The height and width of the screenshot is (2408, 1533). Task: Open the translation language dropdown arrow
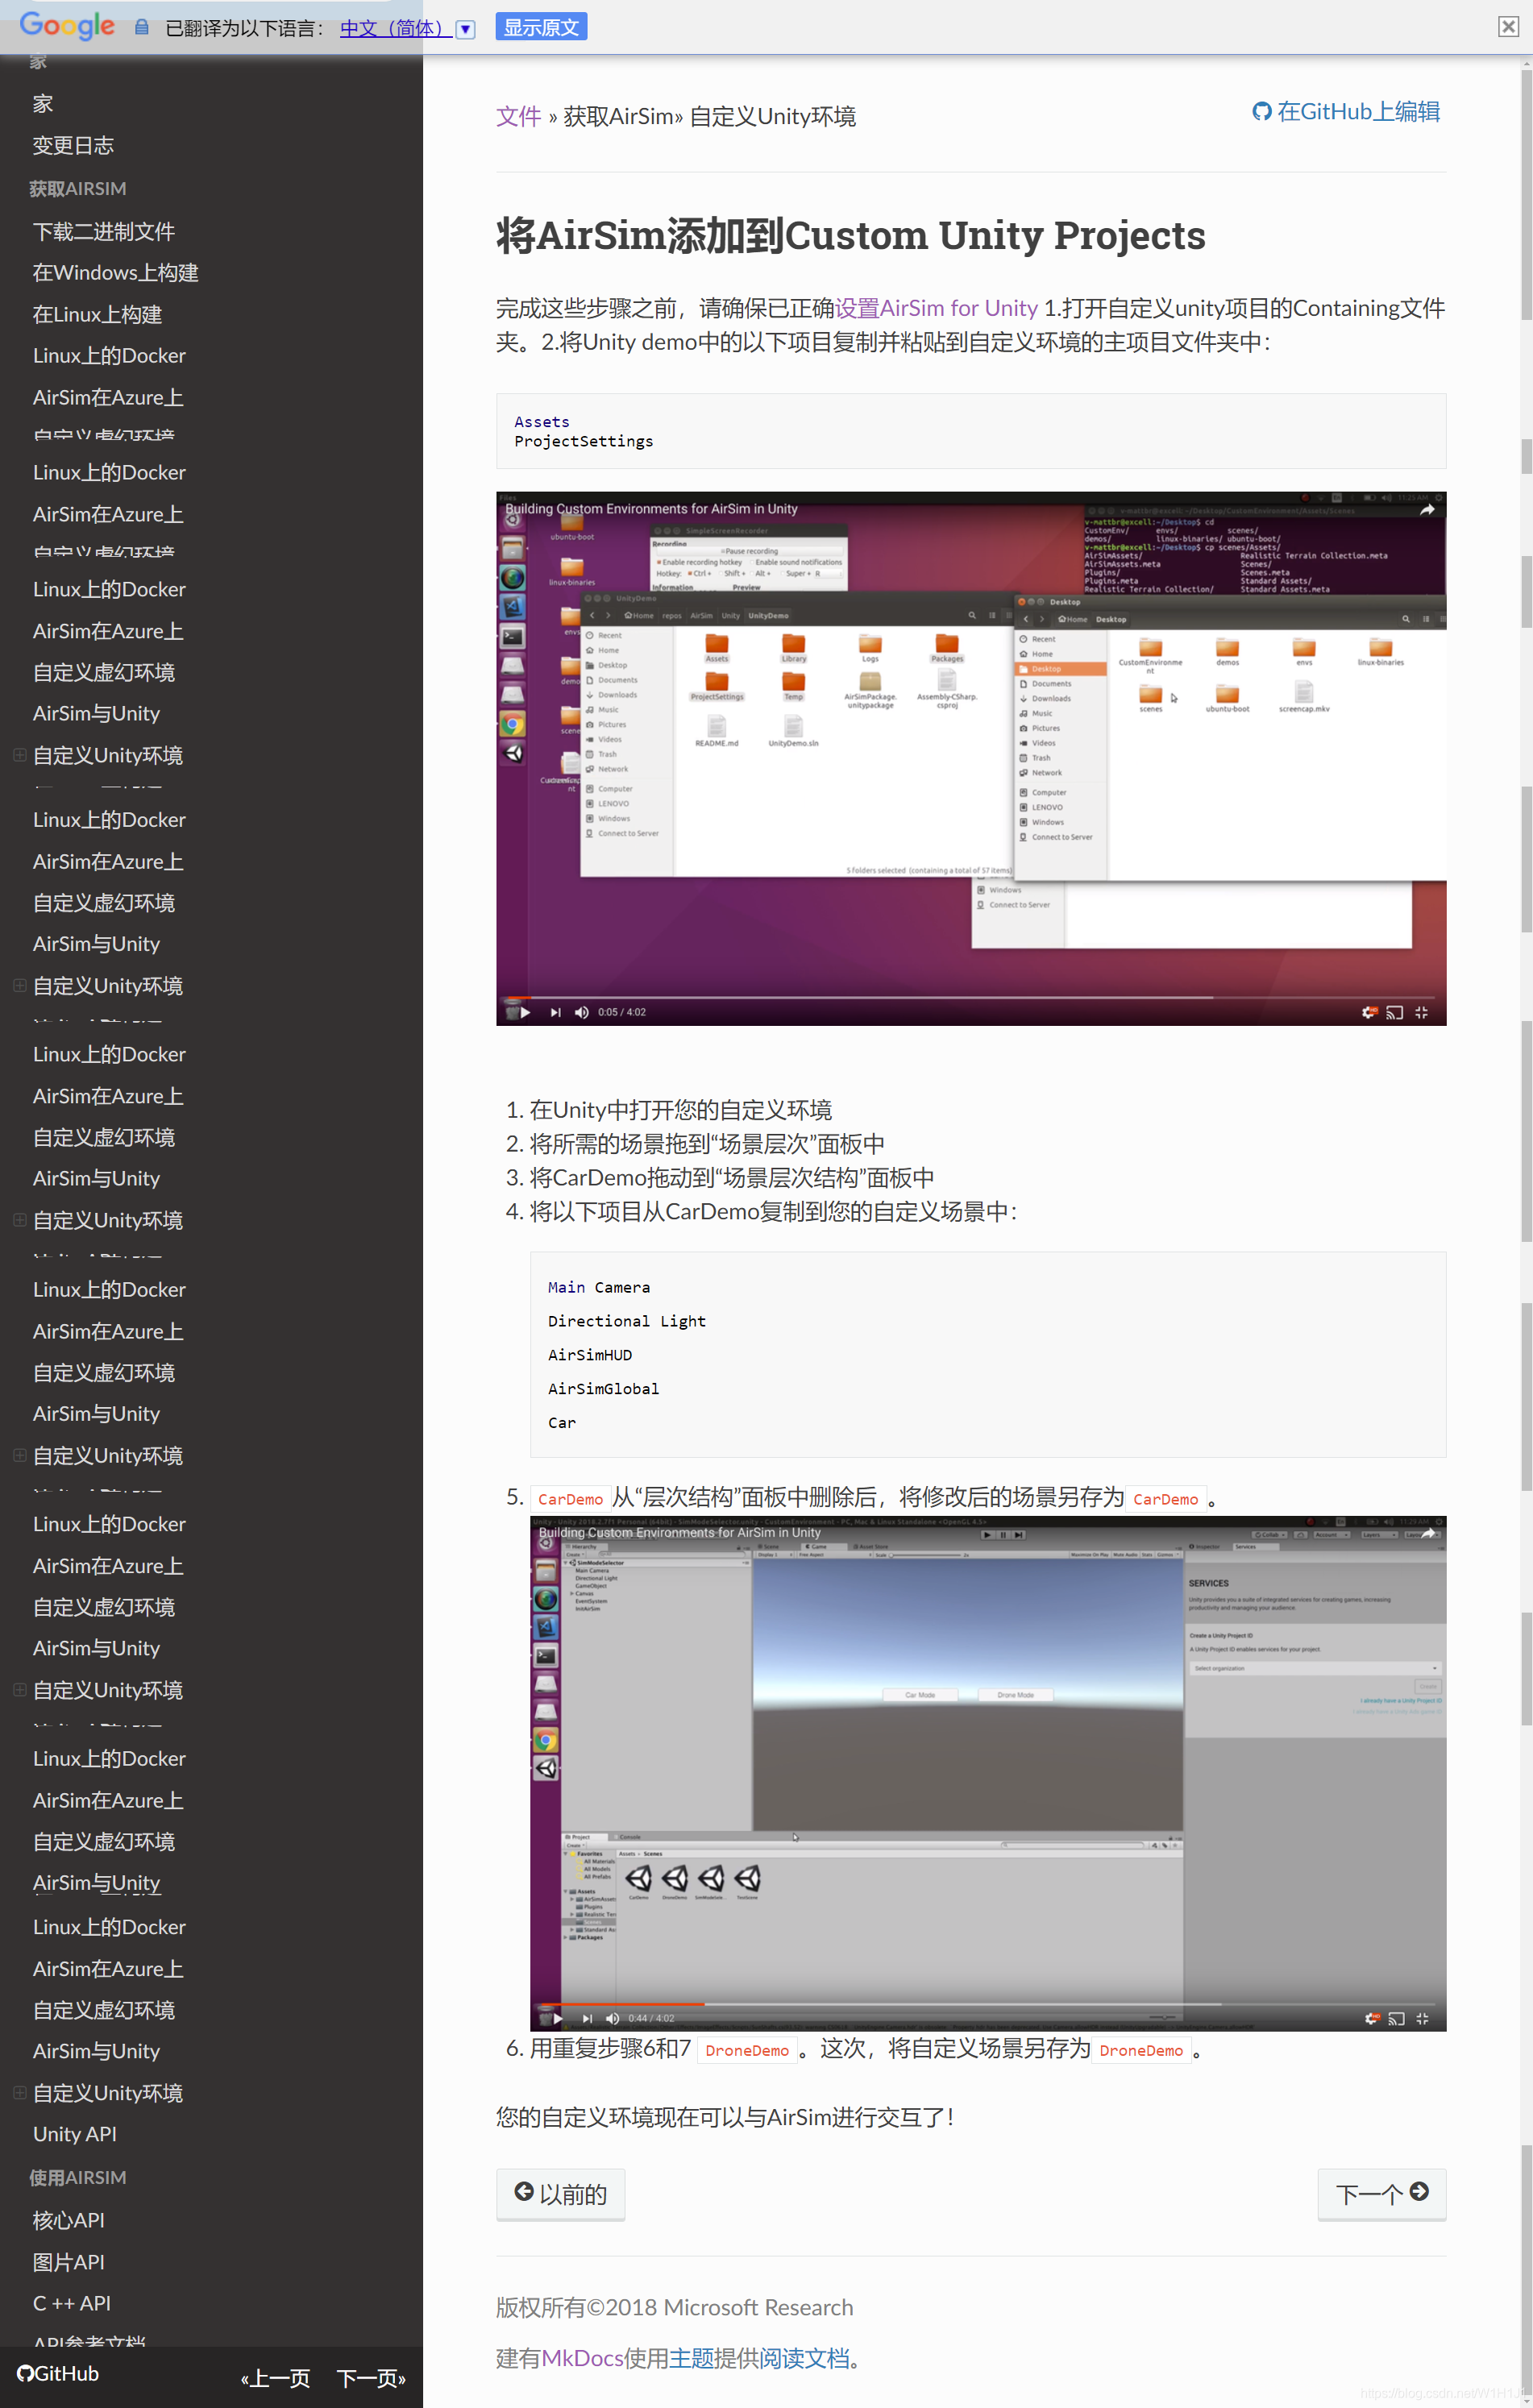click(466, 29)
